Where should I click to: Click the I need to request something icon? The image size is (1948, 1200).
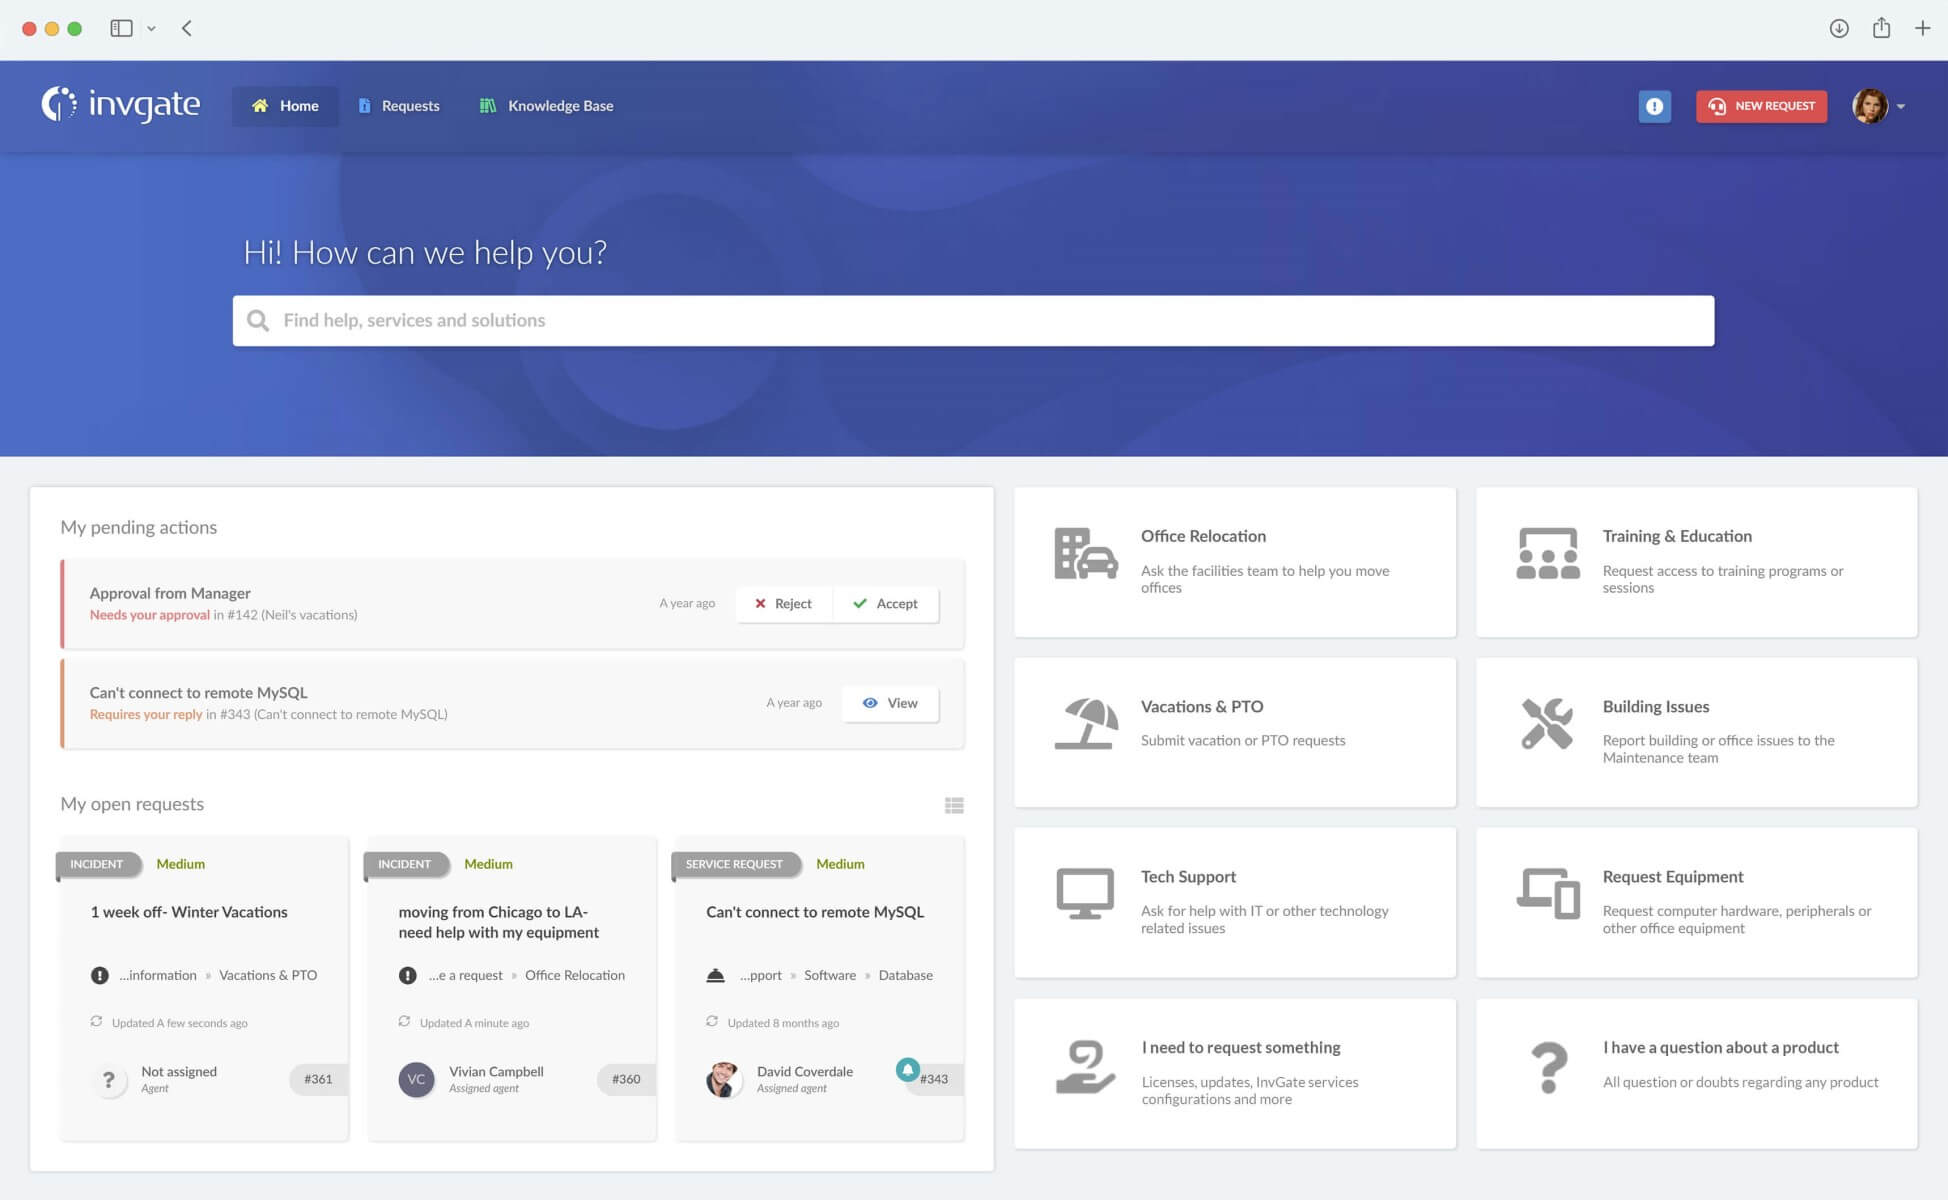tap(1085, 1065)
